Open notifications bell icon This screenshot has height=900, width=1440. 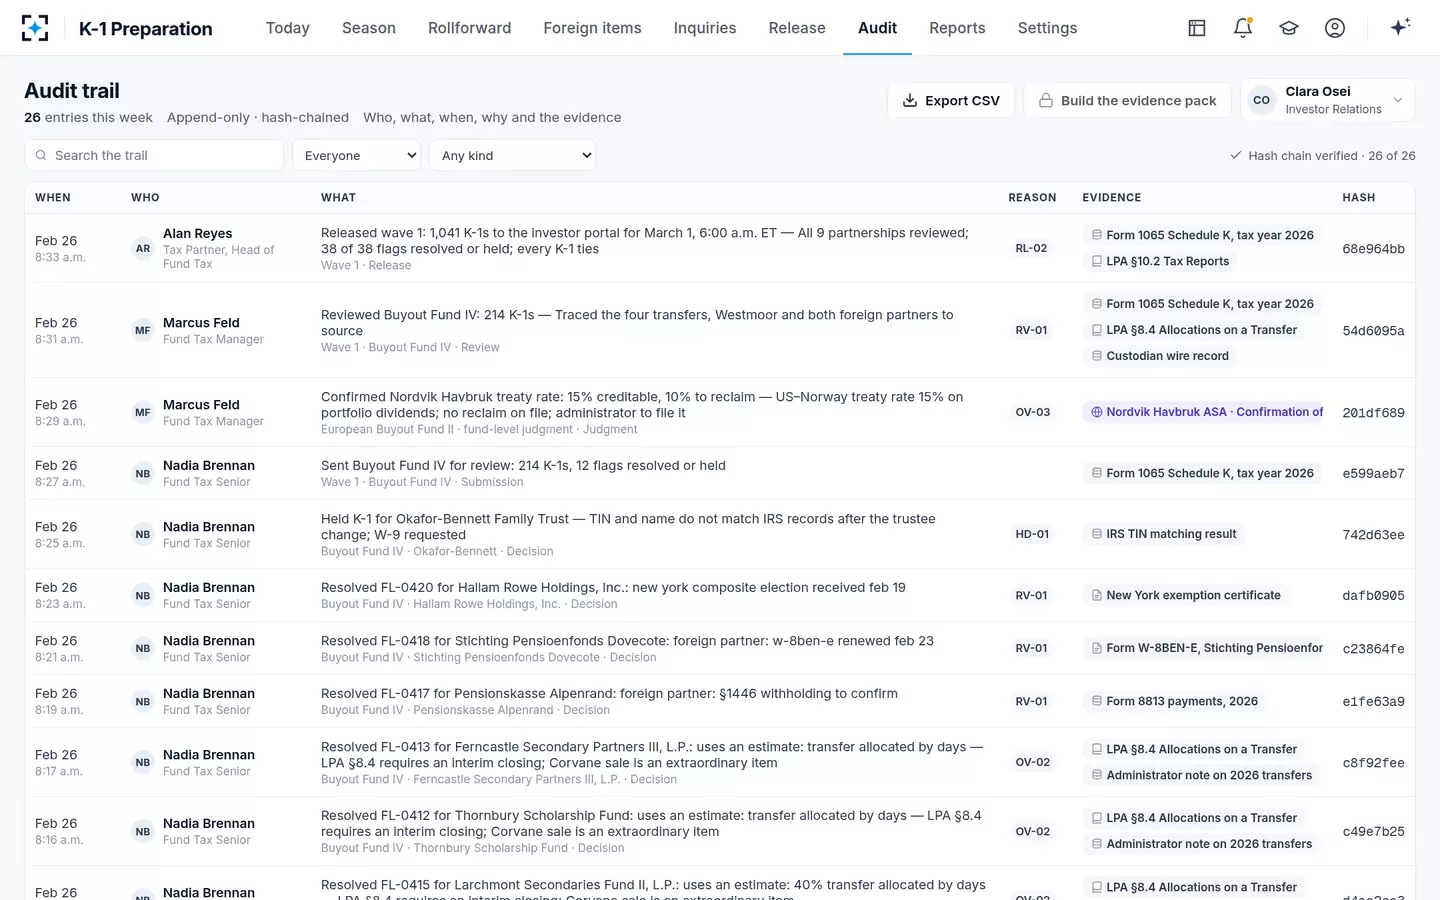pyautogui.click(x=1243, y=28)
